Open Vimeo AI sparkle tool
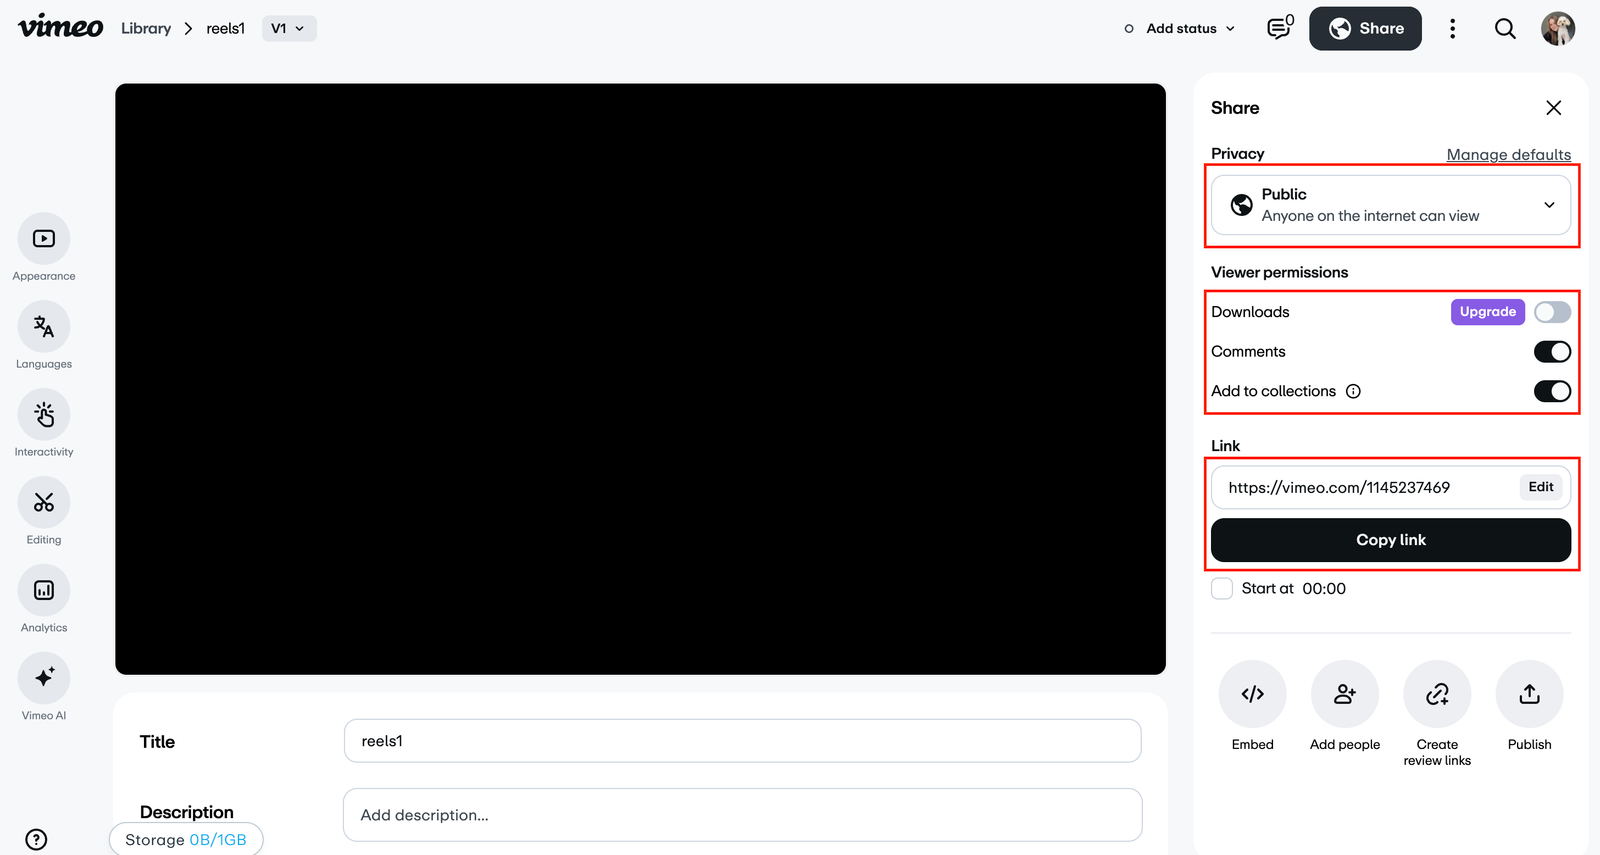Image resolution: width=1600 pixels, height=855 pixels. click(x=44, y=678)
